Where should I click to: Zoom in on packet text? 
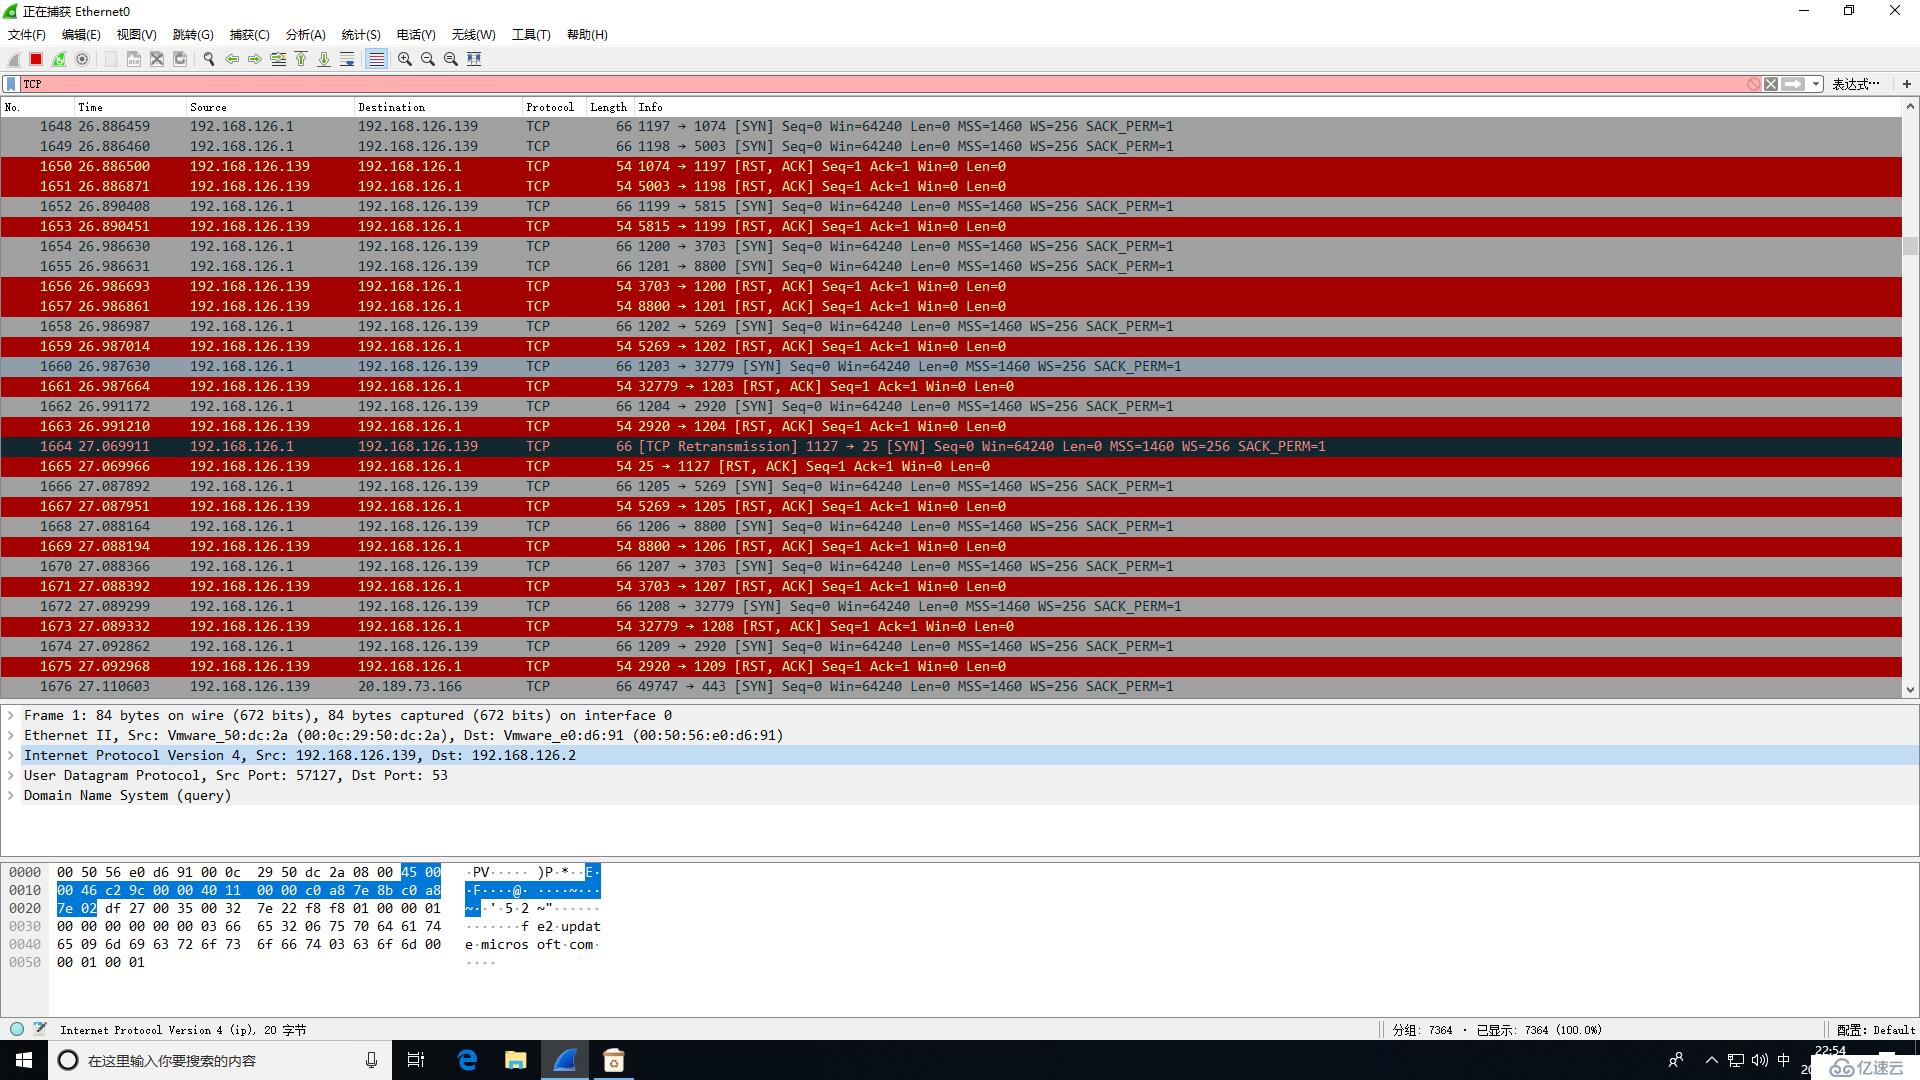click(x=405, y=59)
